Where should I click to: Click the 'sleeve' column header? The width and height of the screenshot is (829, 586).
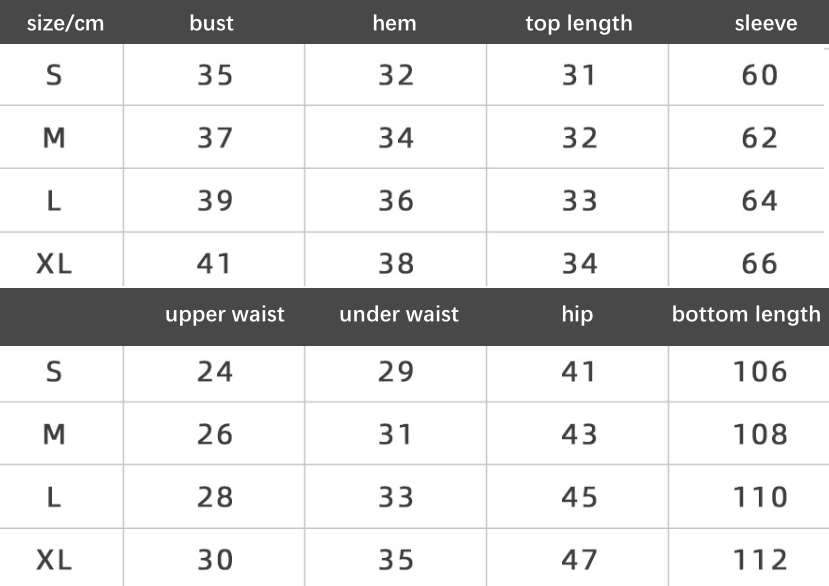pos(766,23)
